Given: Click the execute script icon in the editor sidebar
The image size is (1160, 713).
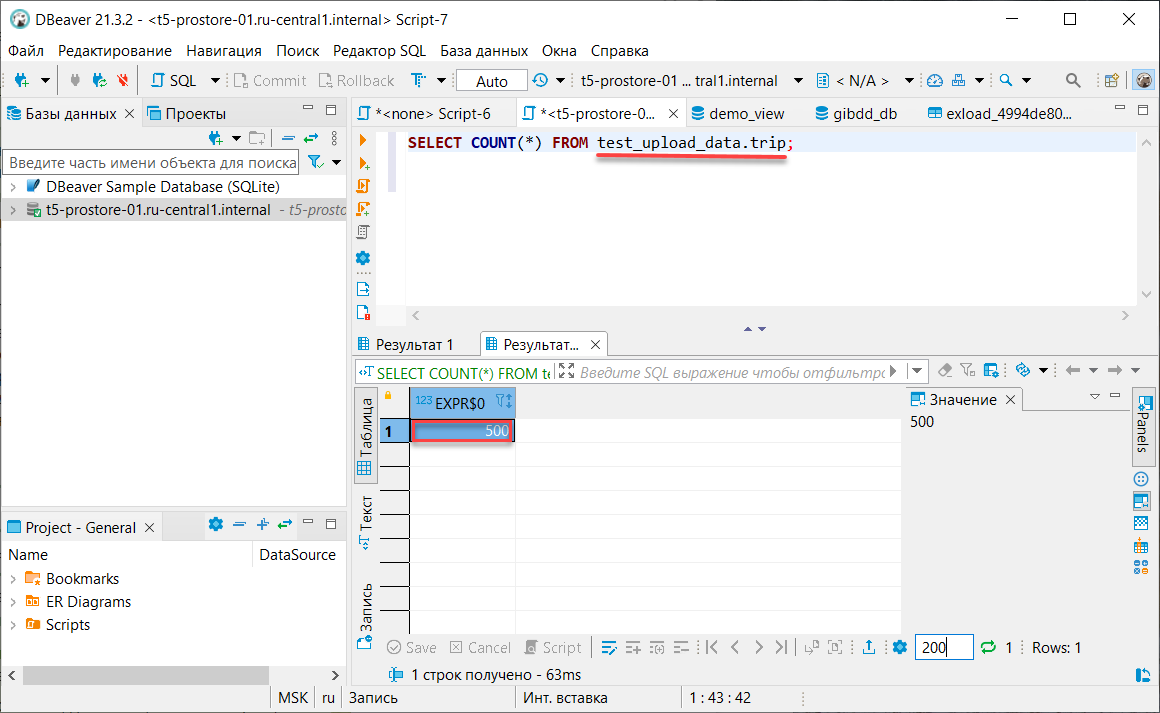Looking at the screenshot, I should (363, 186).
